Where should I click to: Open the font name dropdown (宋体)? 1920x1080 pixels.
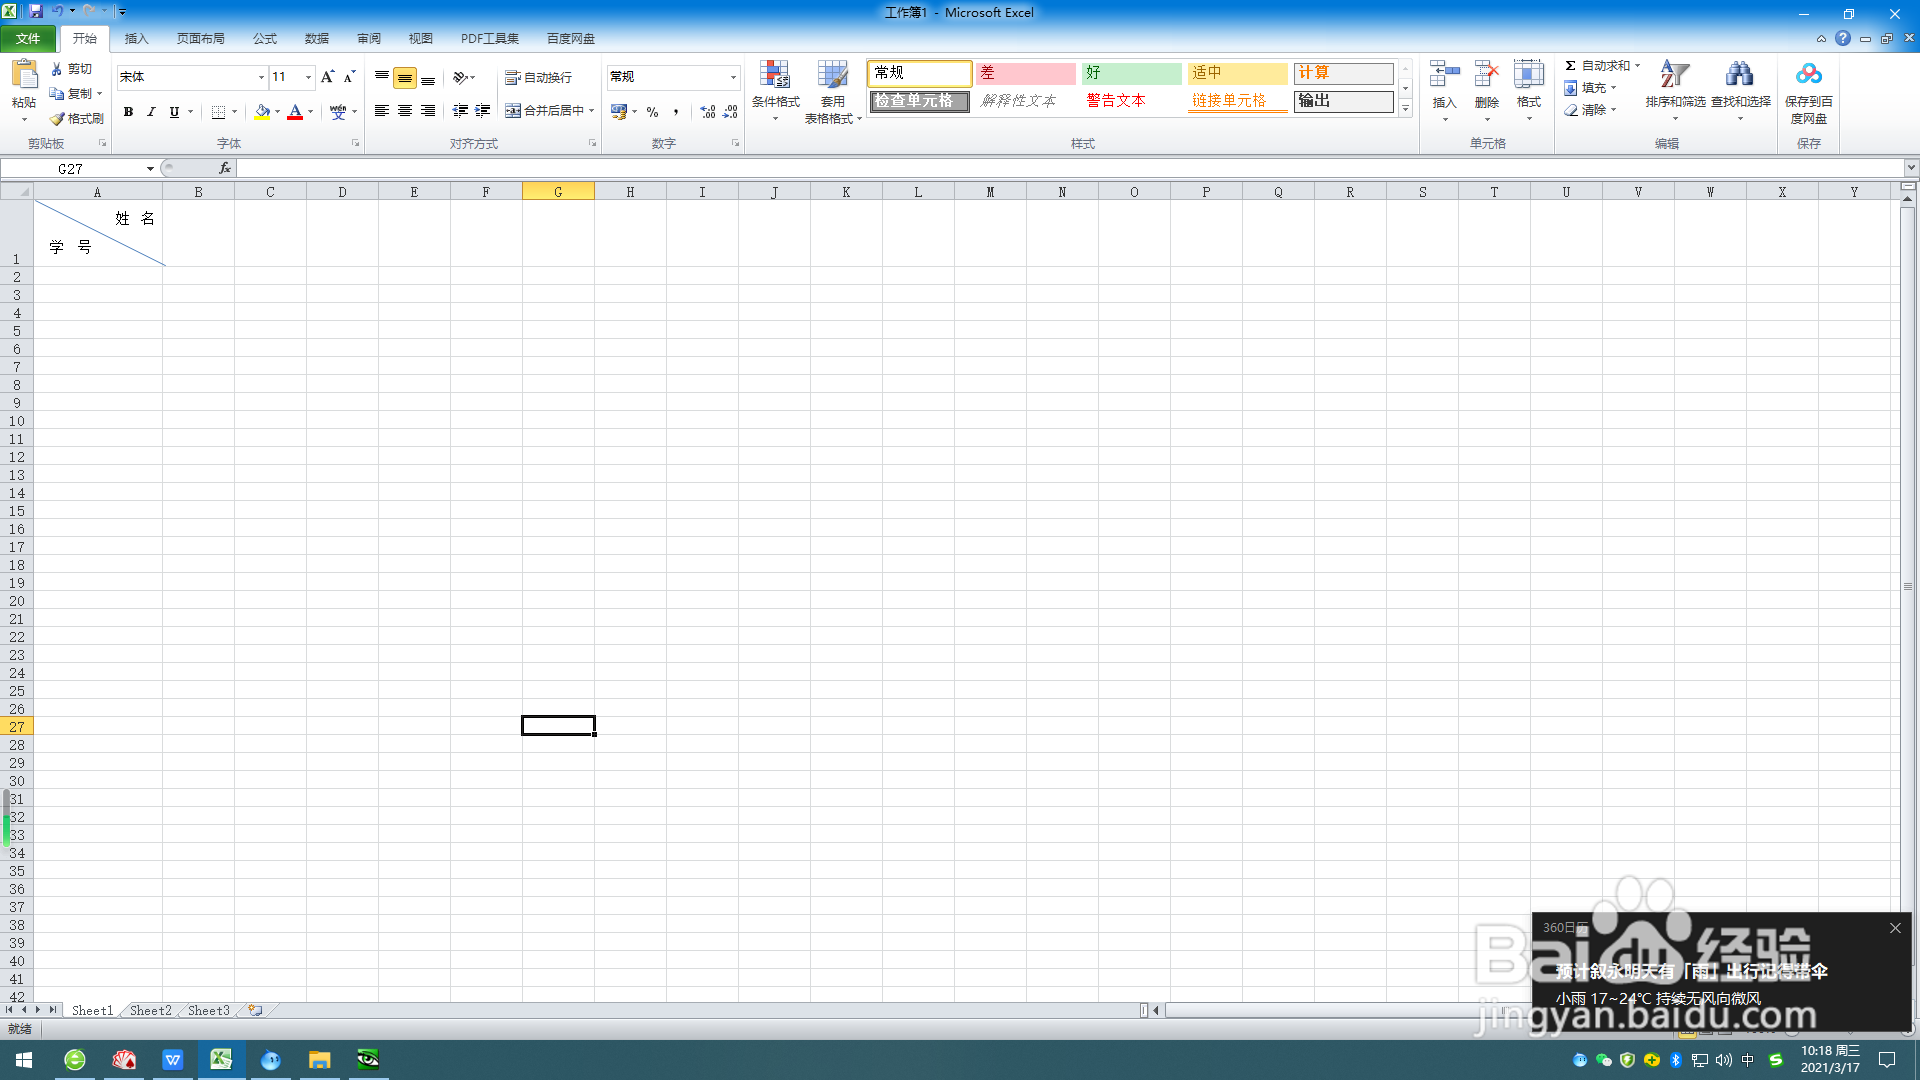(x=262, y=77)
